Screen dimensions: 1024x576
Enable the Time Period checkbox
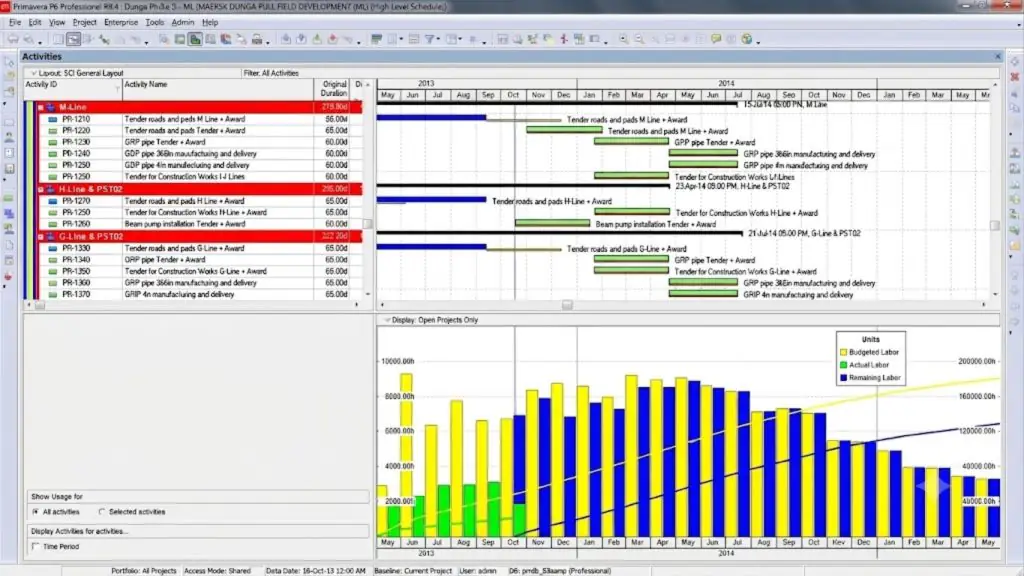[36, 547]
